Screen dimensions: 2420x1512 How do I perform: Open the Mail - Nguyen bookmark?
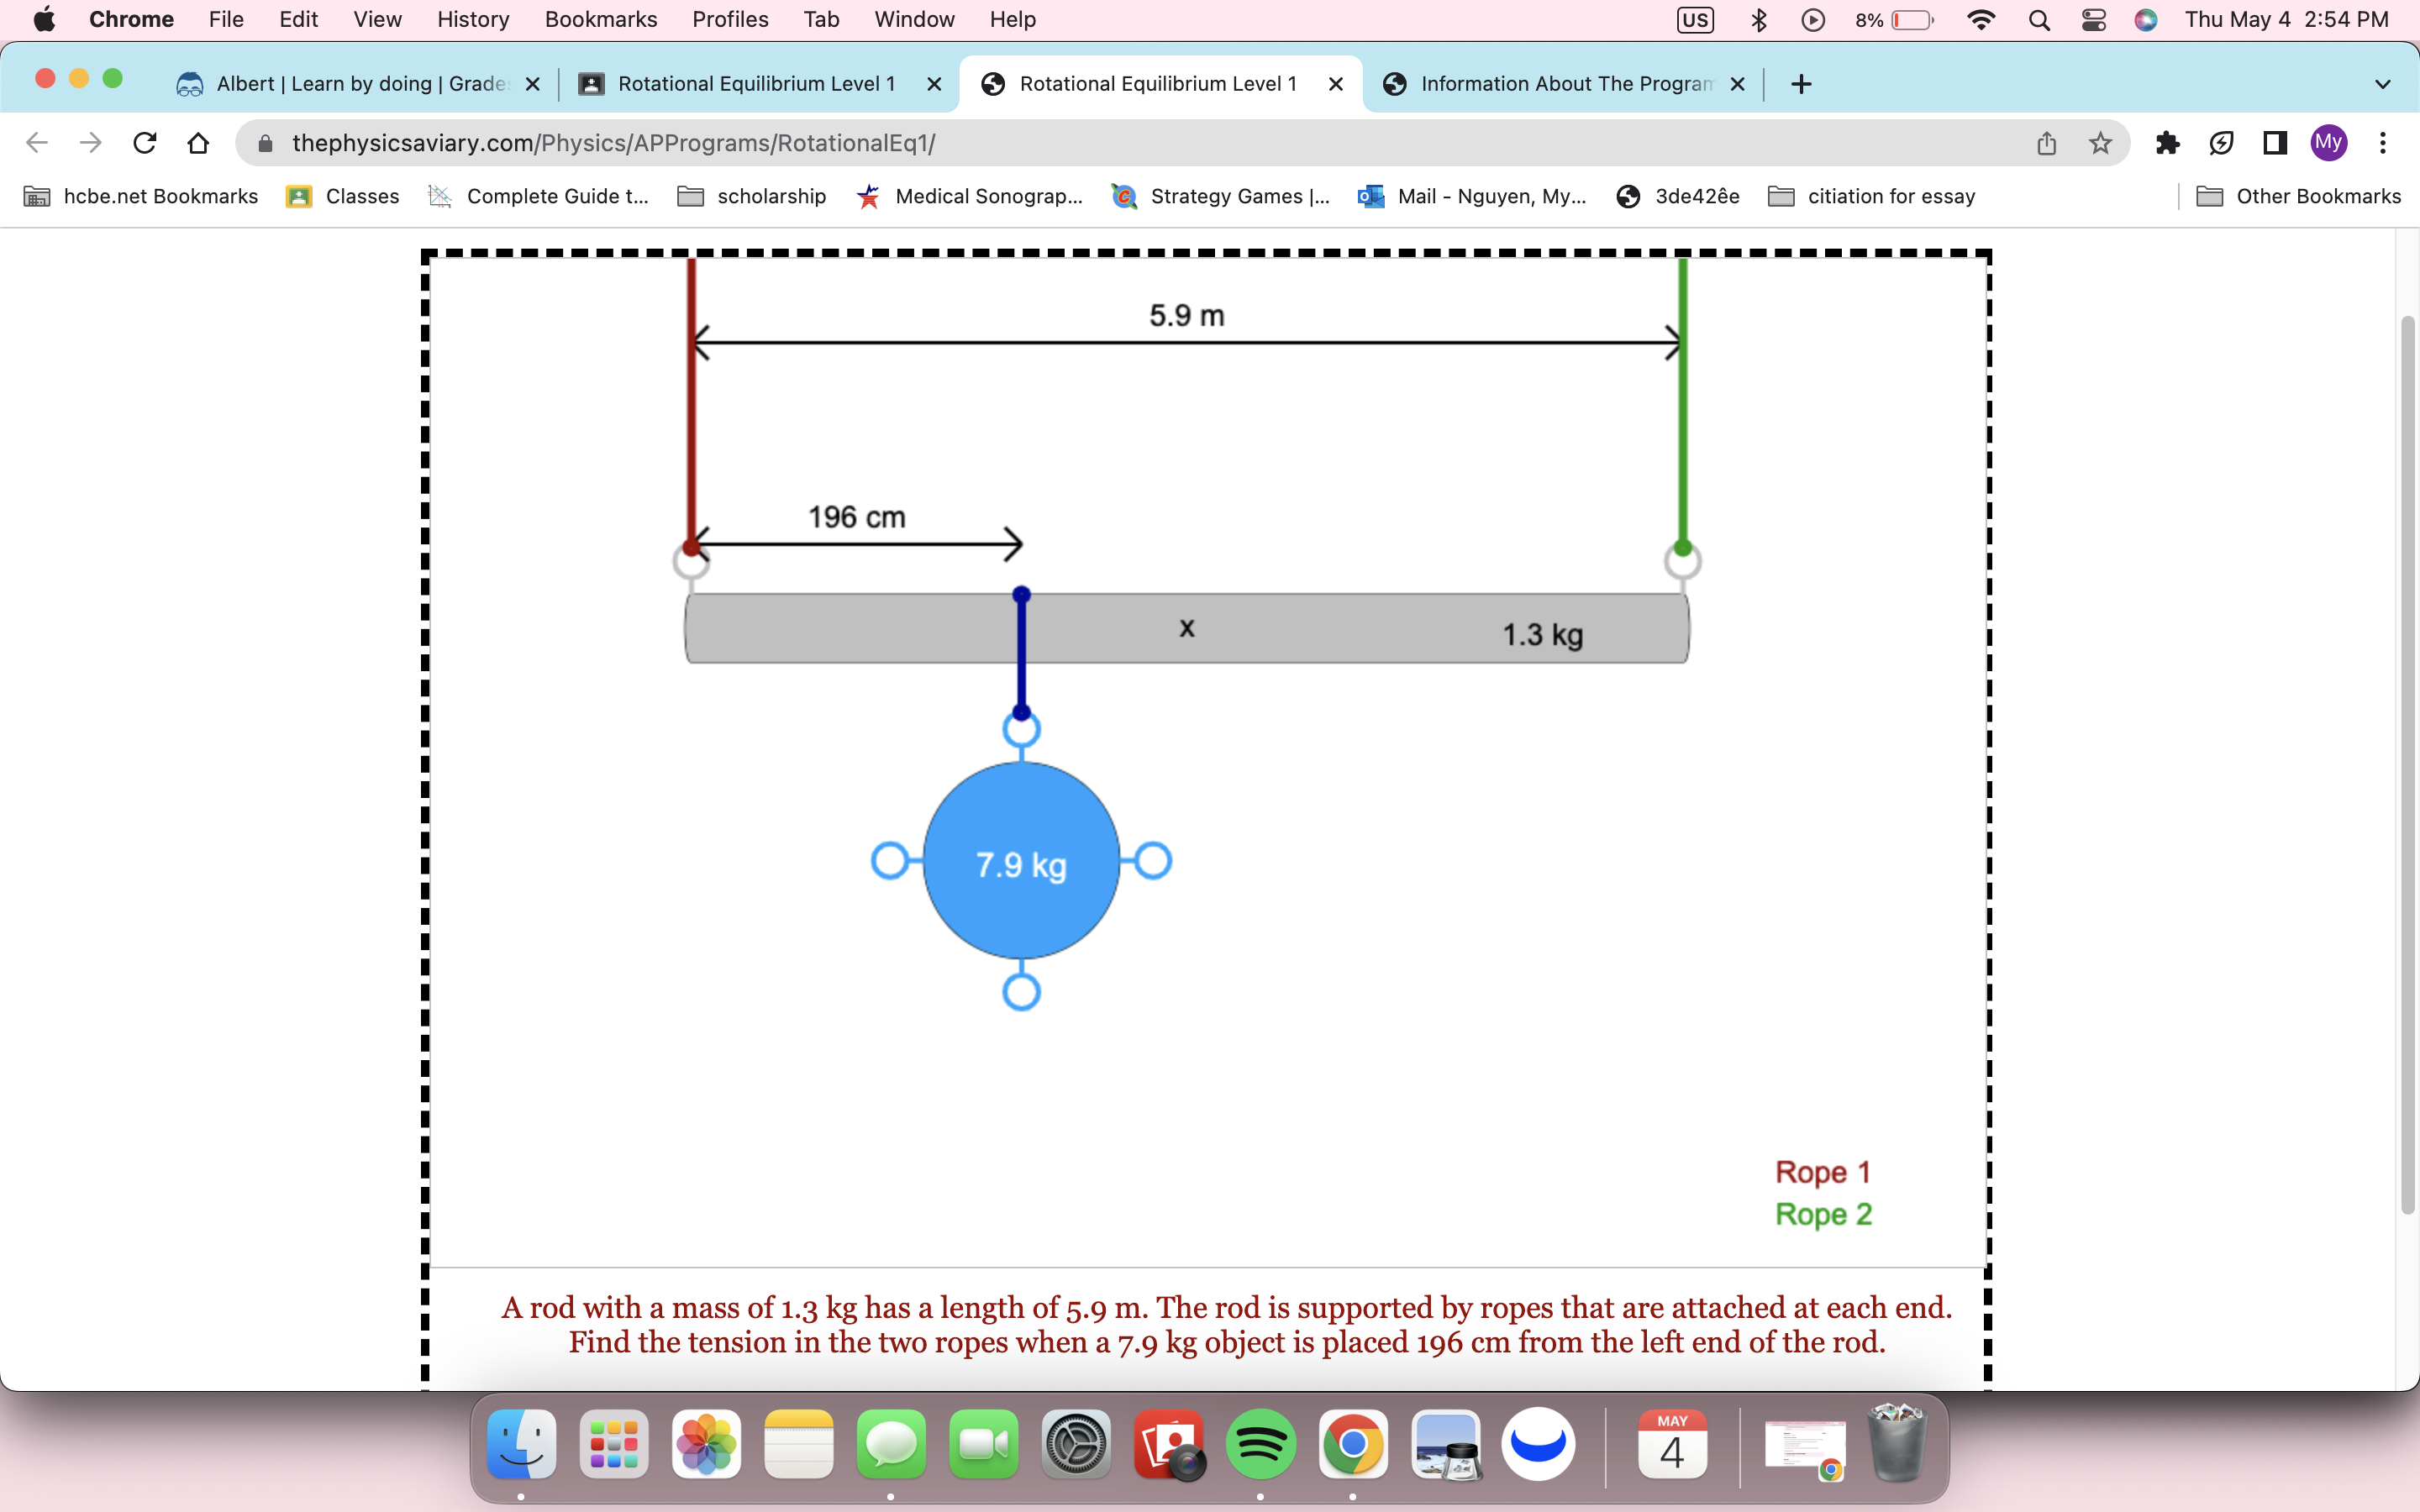pos(1472,196)
